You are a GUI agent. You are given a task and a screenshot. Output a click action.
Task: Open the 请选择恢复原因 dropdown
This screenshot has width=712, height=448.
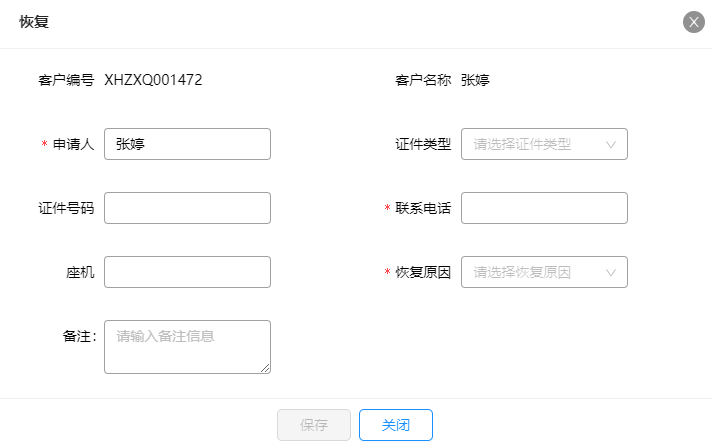coord(544,272)
